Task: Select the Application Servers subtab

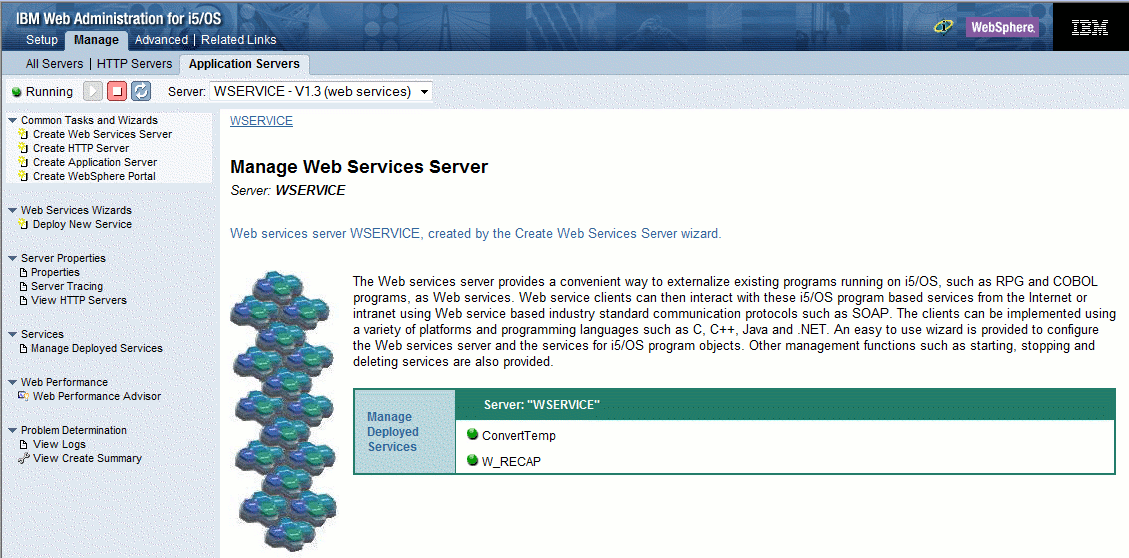Action: click(x=244, y=64)
